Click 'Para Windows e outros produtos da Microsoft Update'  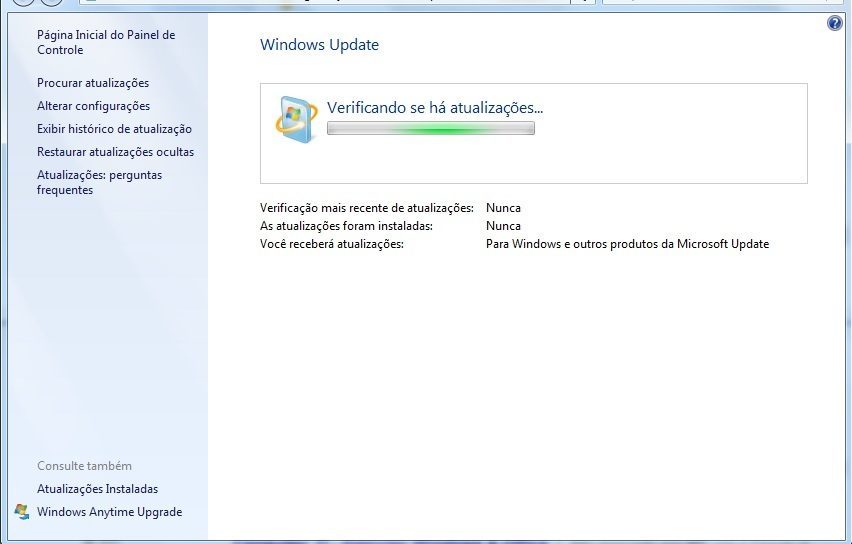627,244
